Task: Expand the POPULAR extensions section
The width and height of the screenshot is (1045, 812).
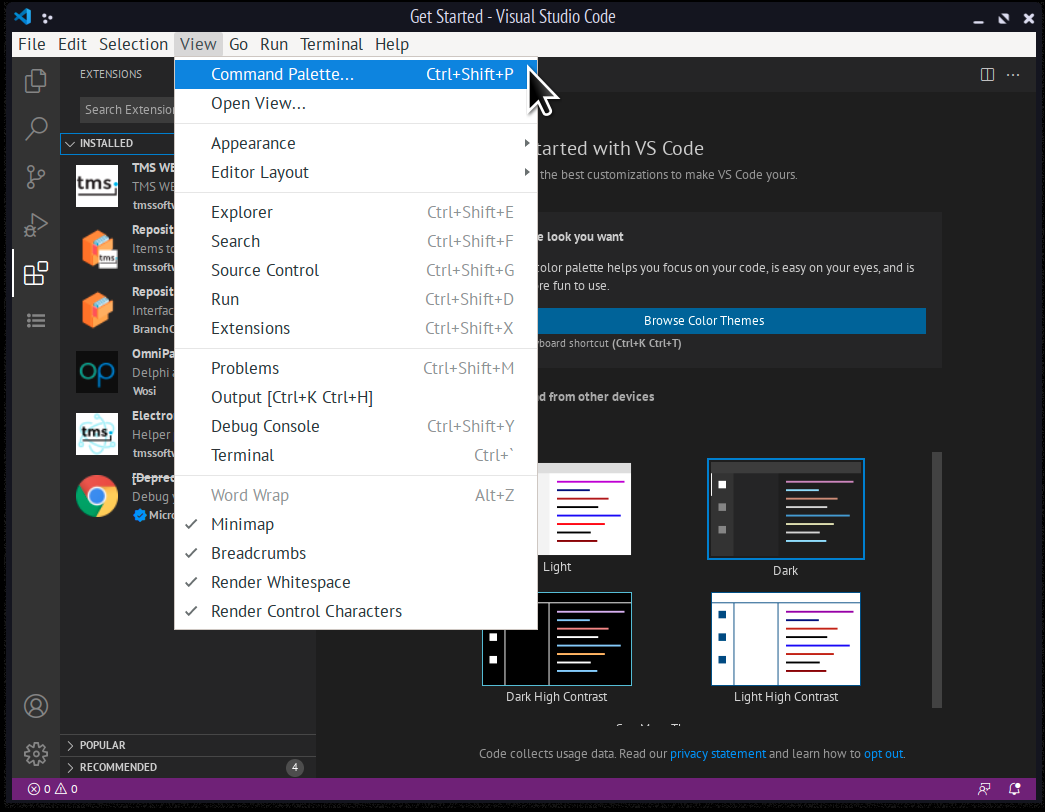Action: (188, 745)
